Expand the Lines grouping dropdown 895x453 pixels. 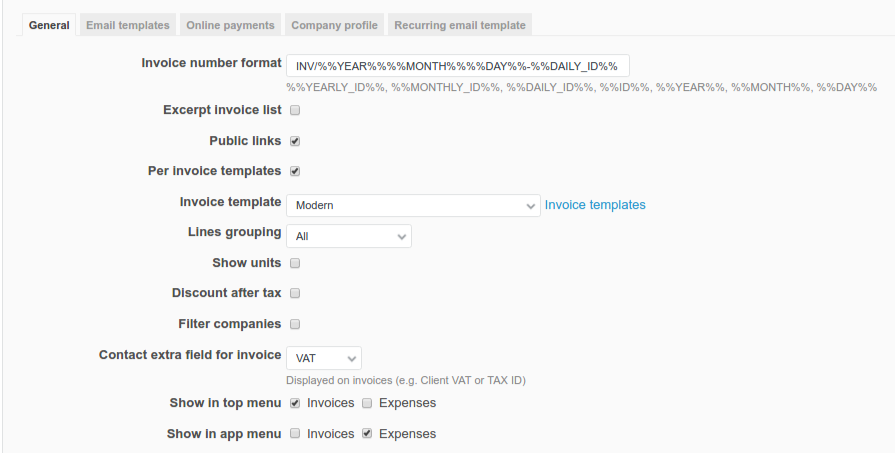348,236
